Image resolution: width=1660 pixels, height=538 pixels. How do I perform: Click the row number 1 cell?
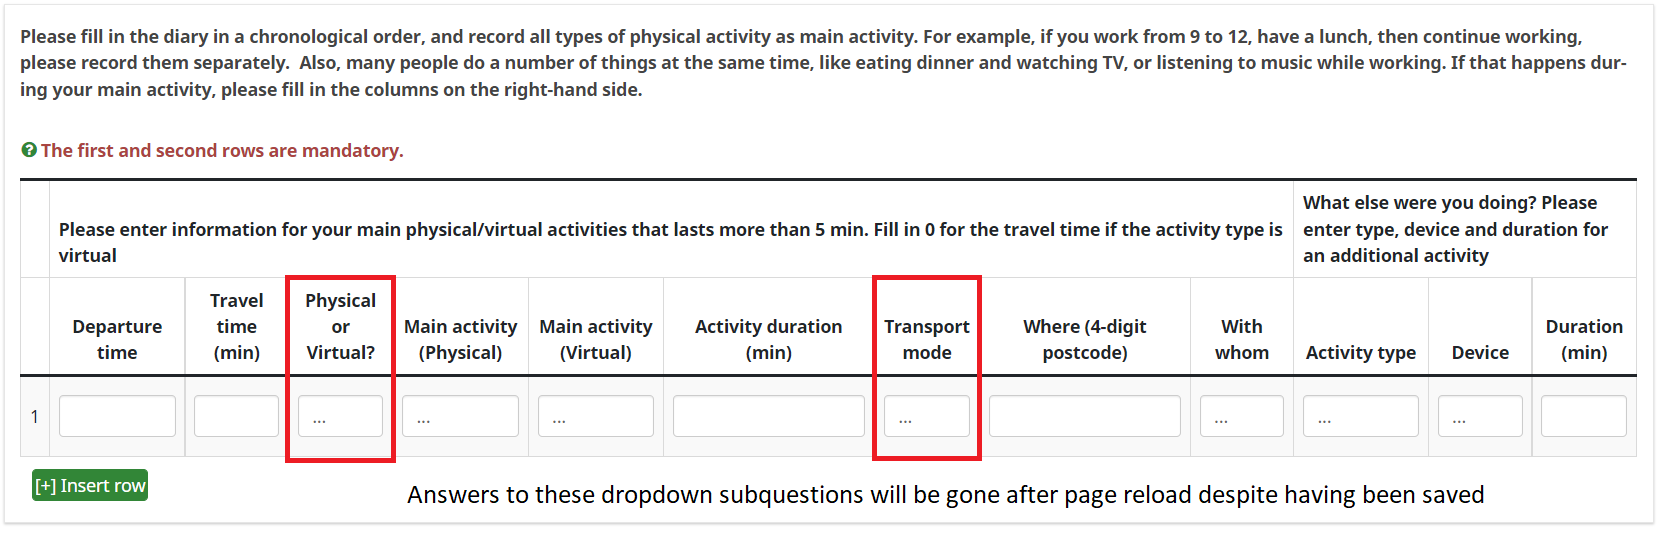[x=35, y=416]
